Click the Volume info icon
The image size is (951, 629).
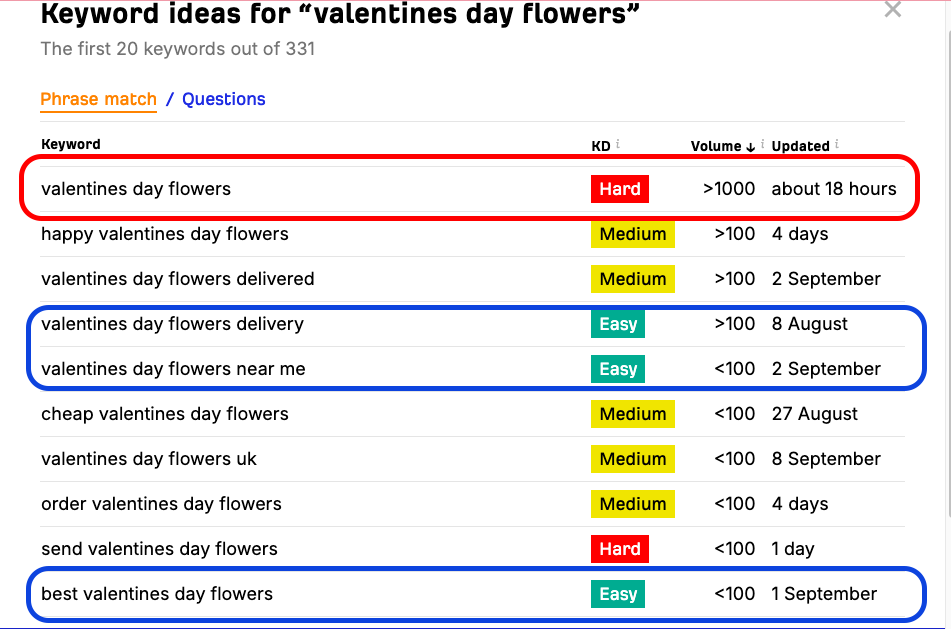(x=763, y=144)
